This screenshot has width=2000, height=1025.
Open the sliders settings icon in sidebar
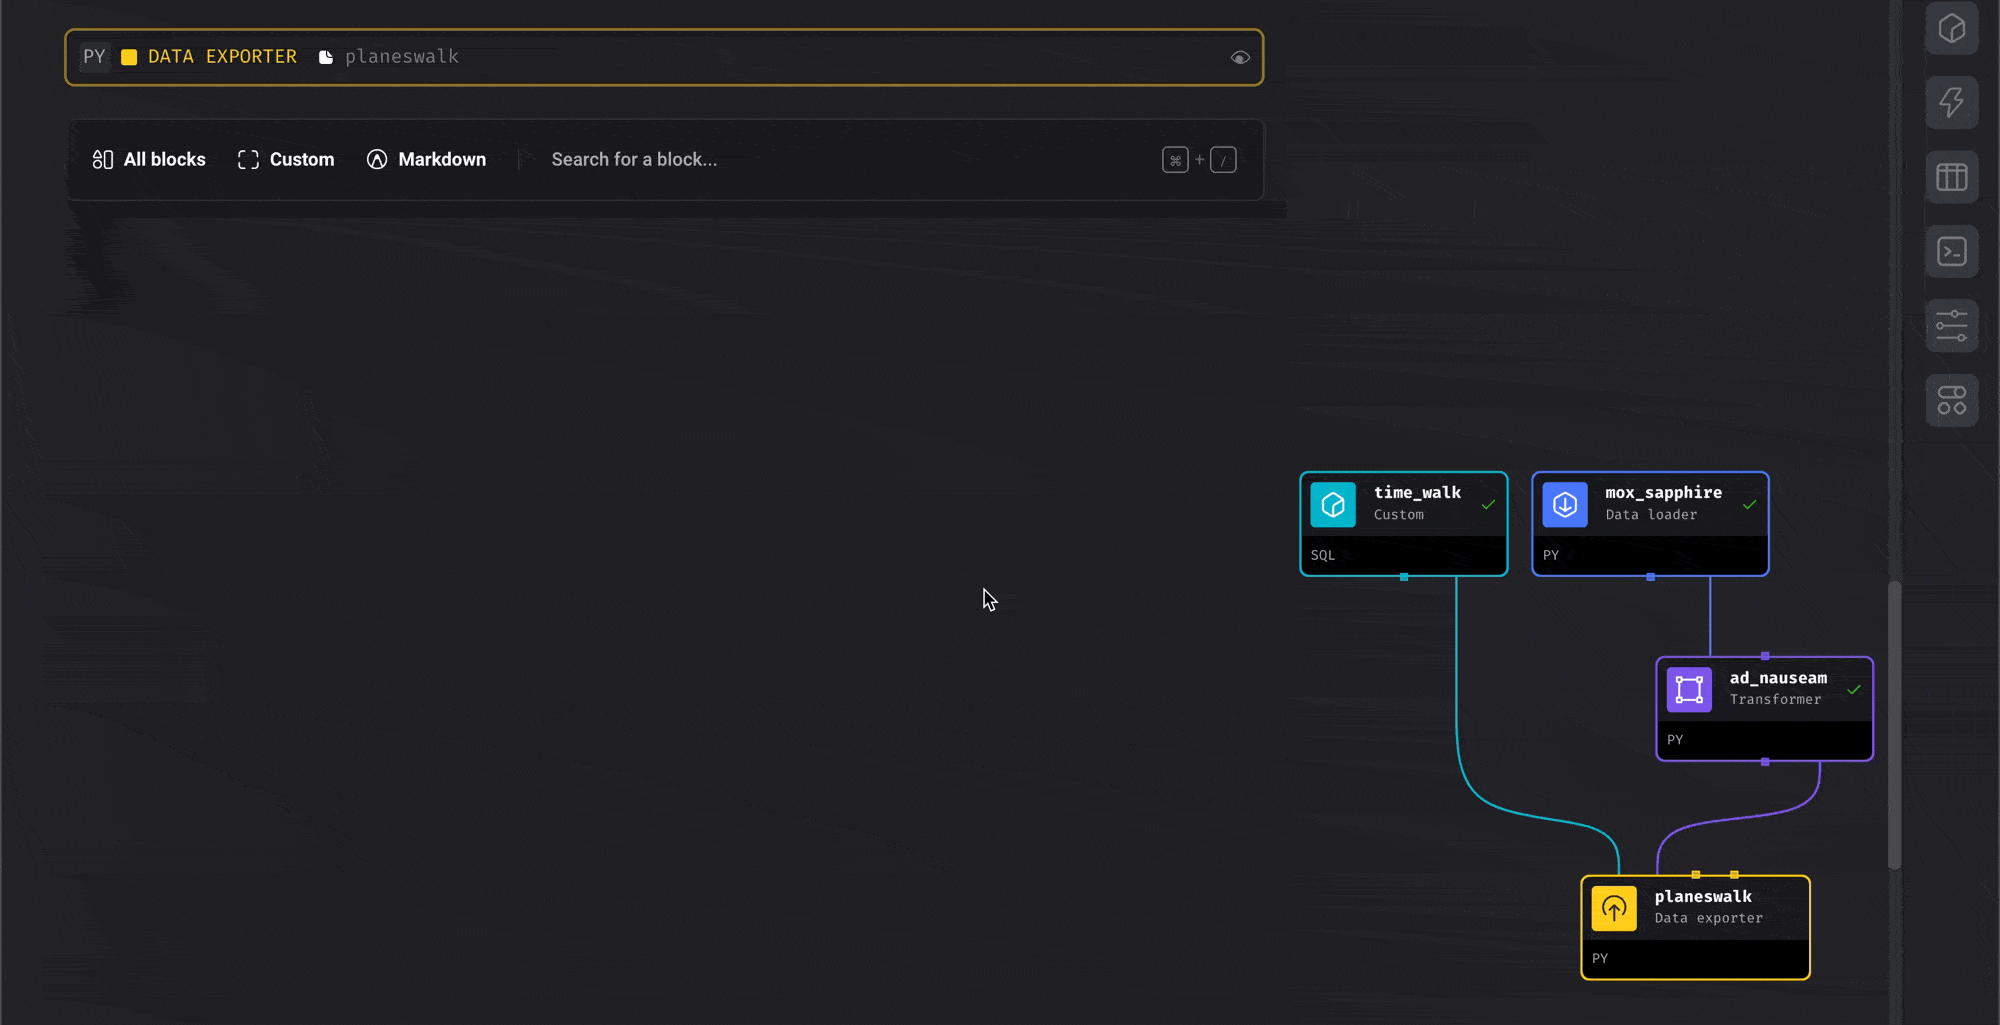pos(1951,326)
